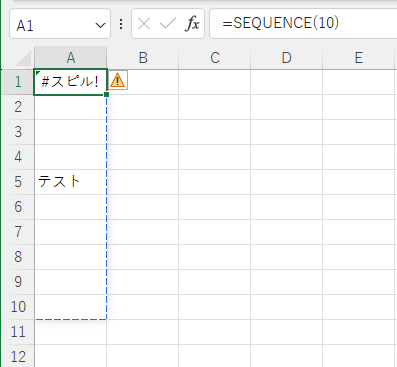
Task: Click the Insert Function fx icon
Action: click(x=192, y=24)
